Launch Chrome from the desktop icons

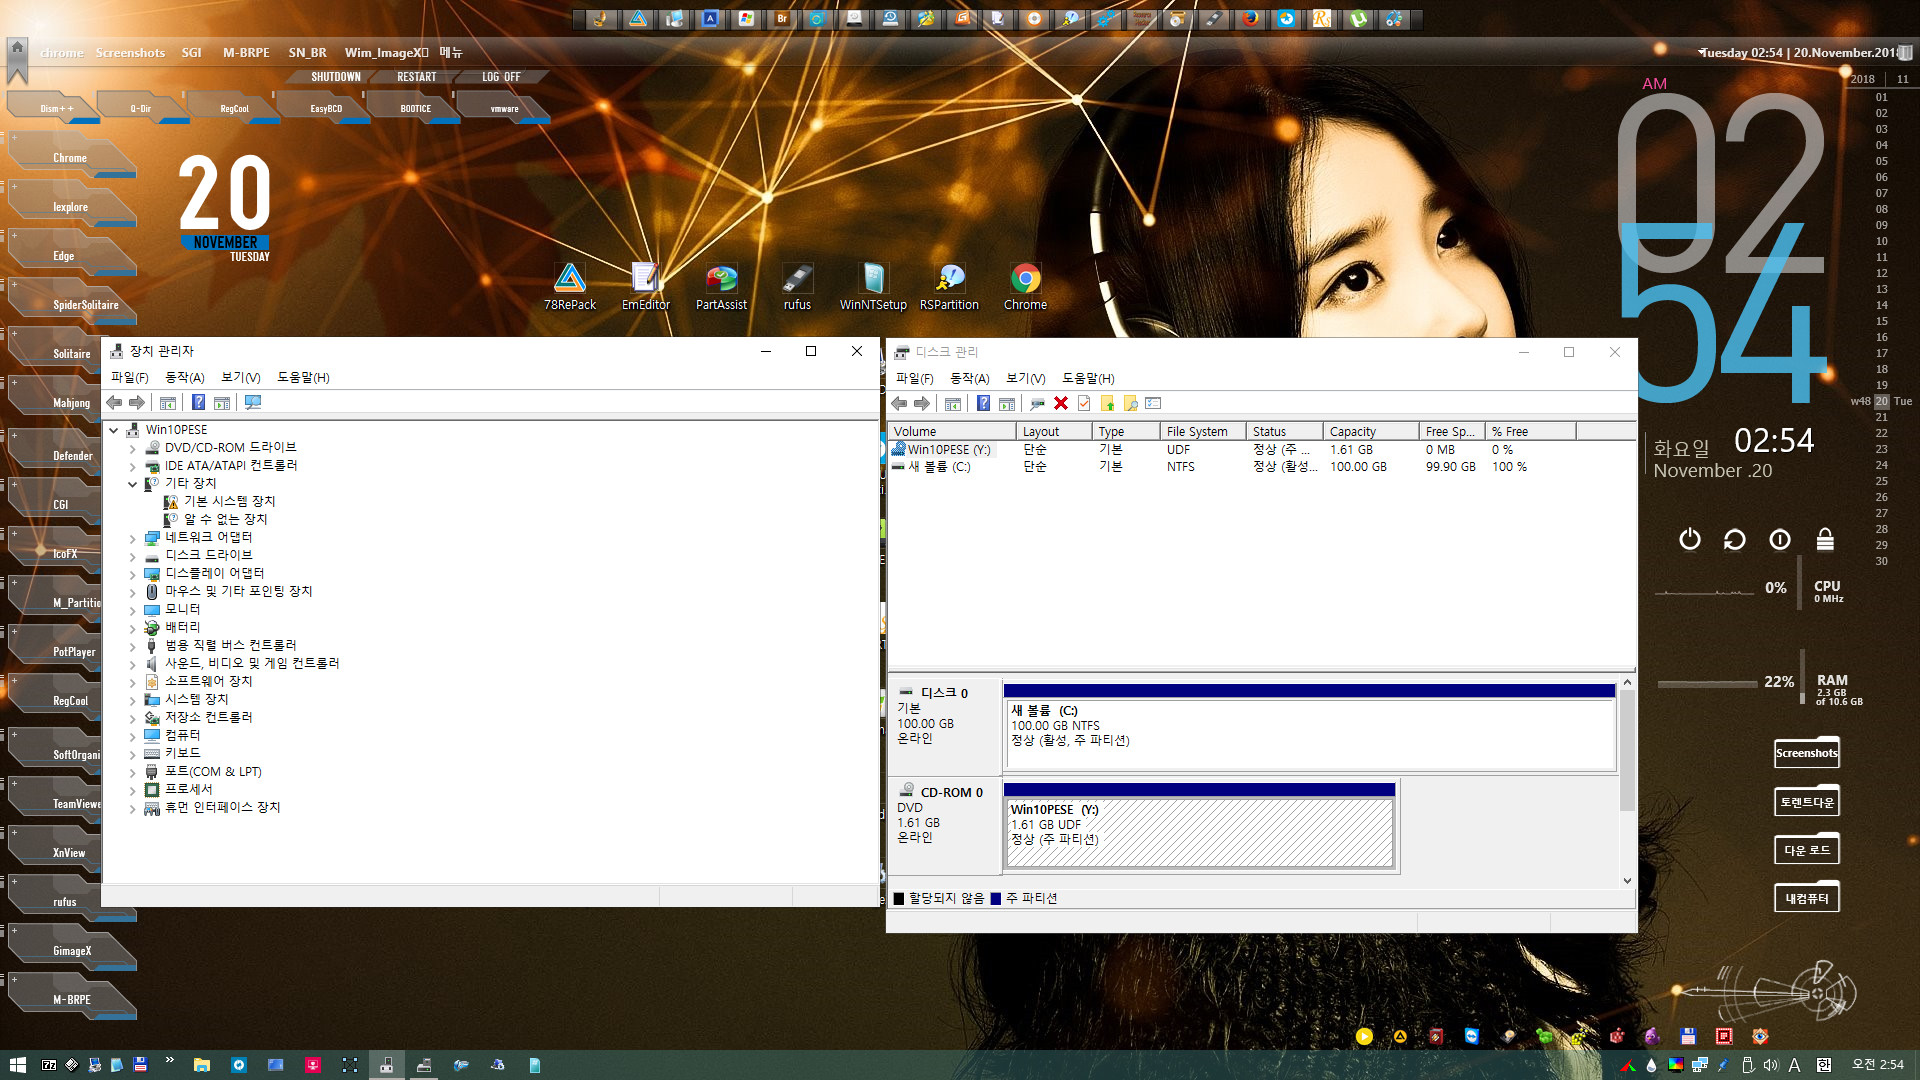[x=1025, y=286]
